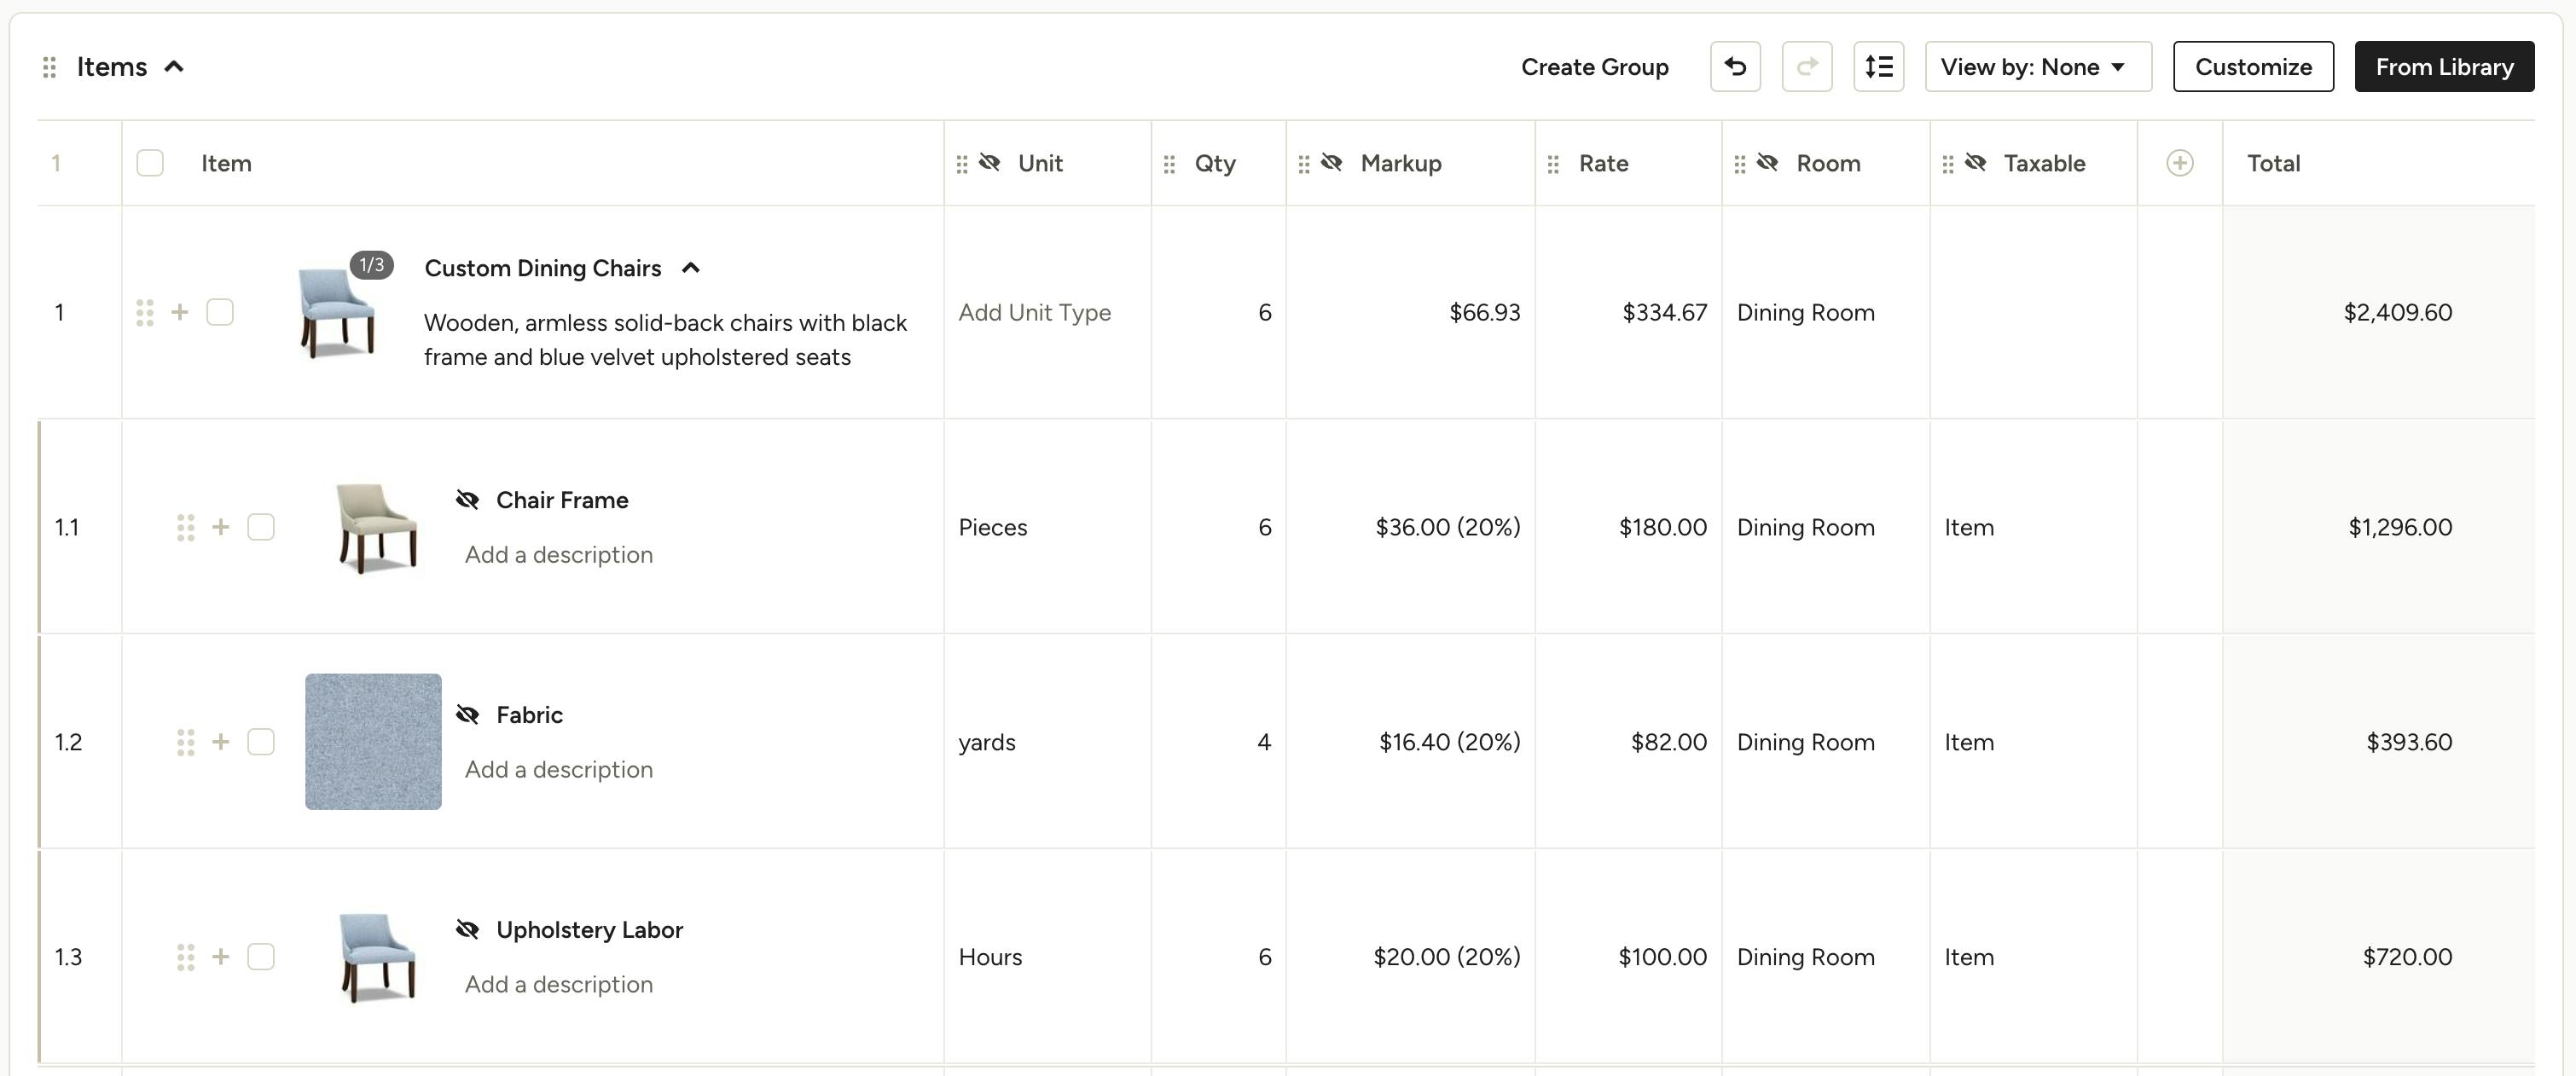Click the redo icon
Screen dimensions: 2576x1076
point(1807,66)
